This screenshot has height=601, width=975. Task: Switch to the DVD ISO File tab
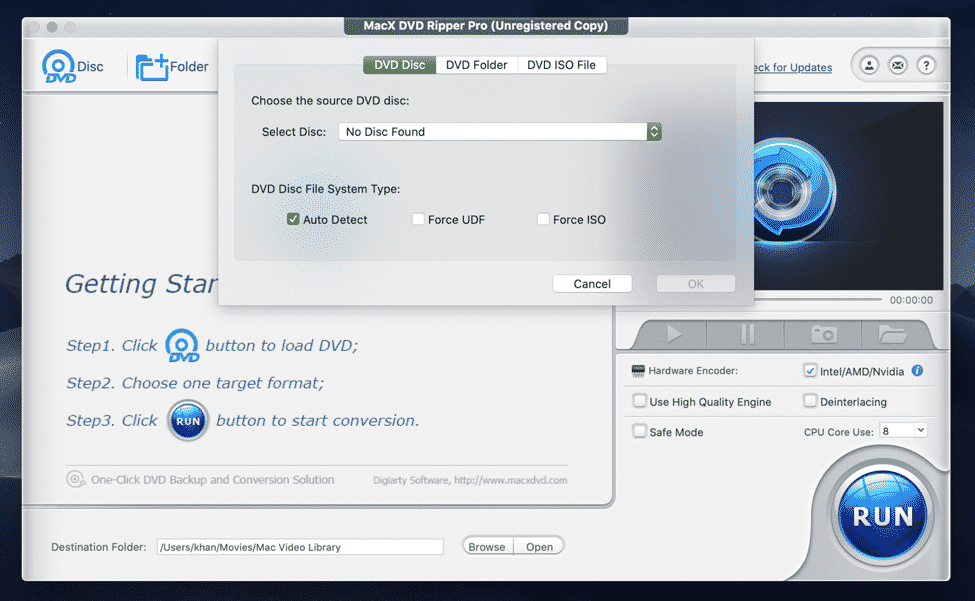[x=561, y=65]
